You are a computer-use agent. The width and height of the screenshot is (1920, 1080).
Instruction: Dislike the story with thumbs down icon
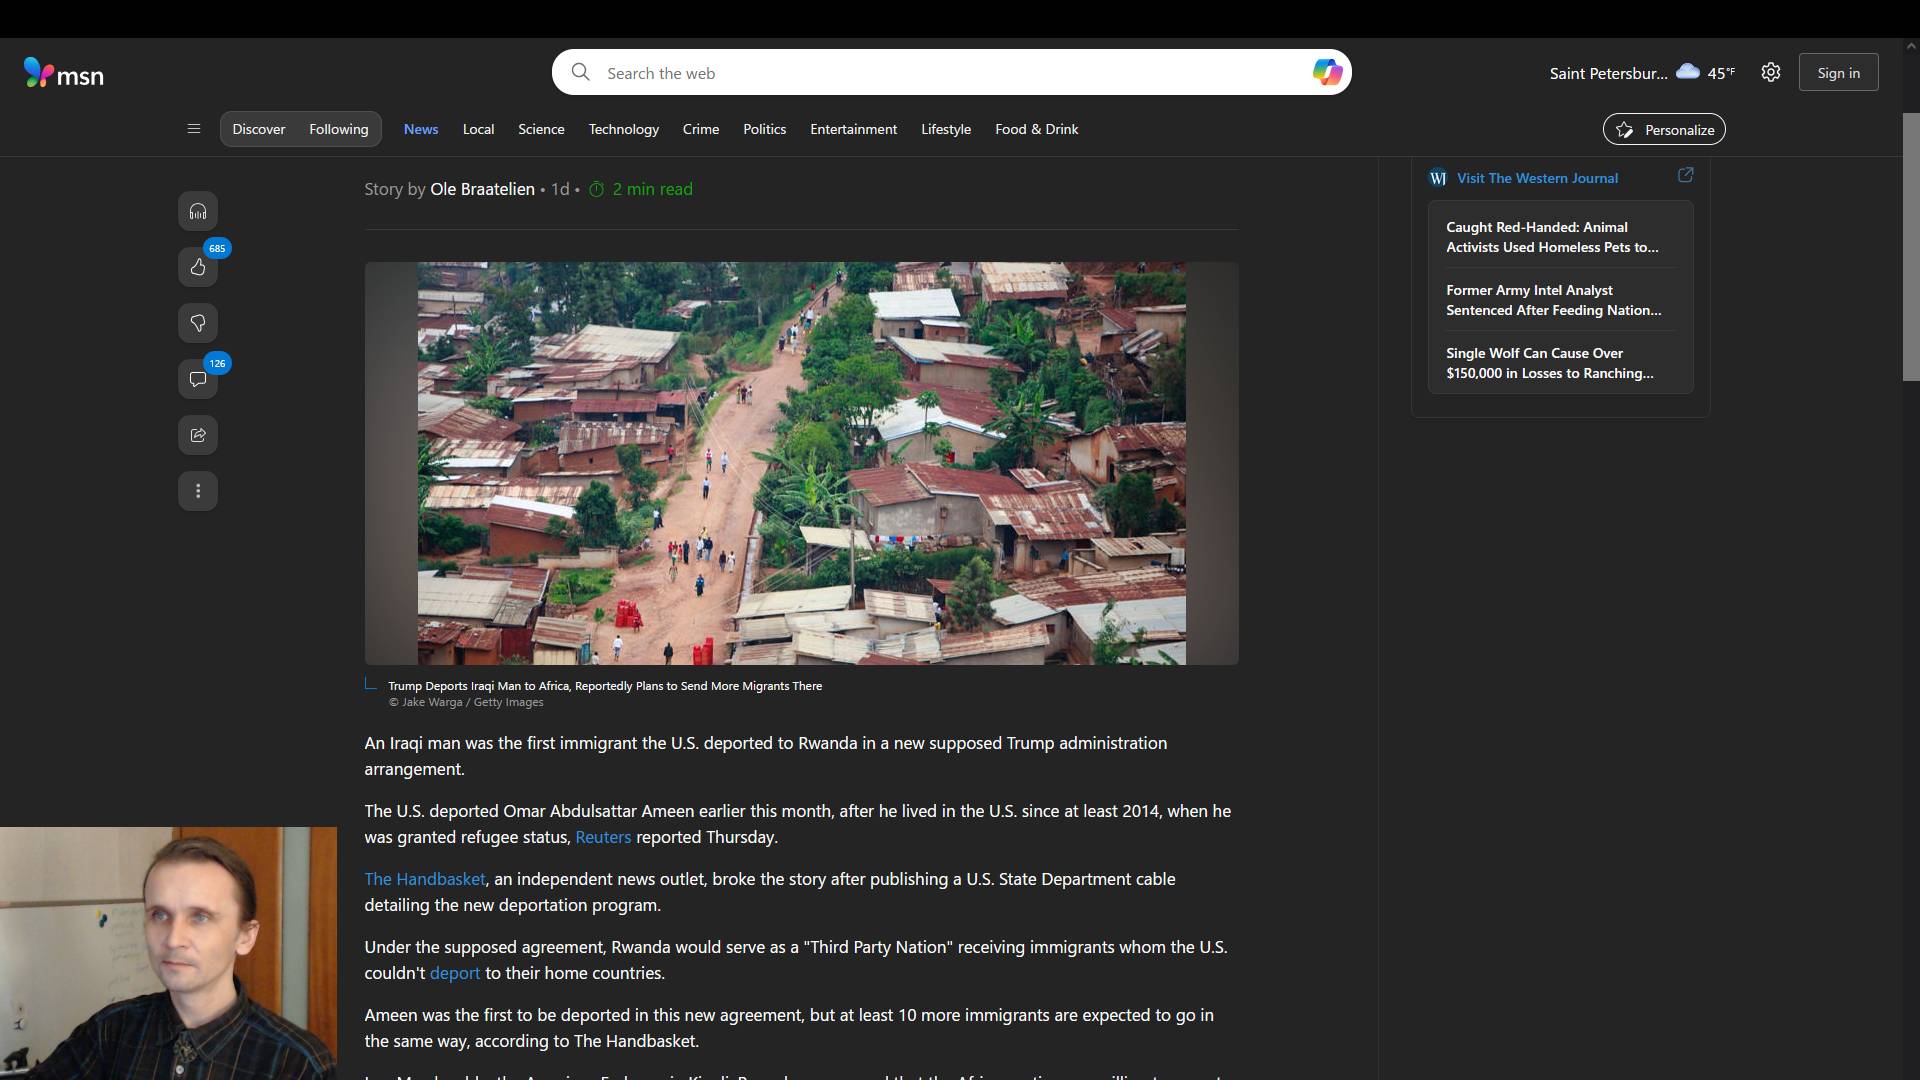click(198, 323)
